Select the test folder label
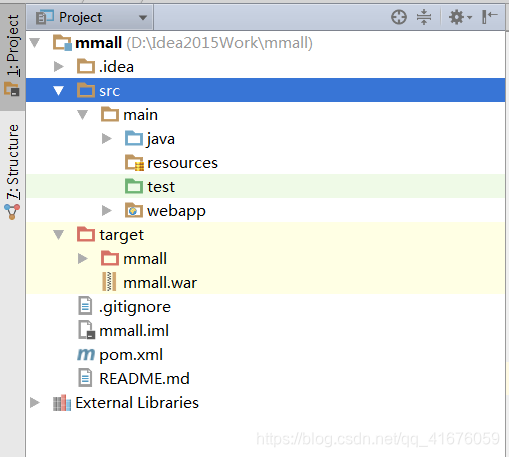The width and height of the screenshot is (509, 457). tap(161, 187)
